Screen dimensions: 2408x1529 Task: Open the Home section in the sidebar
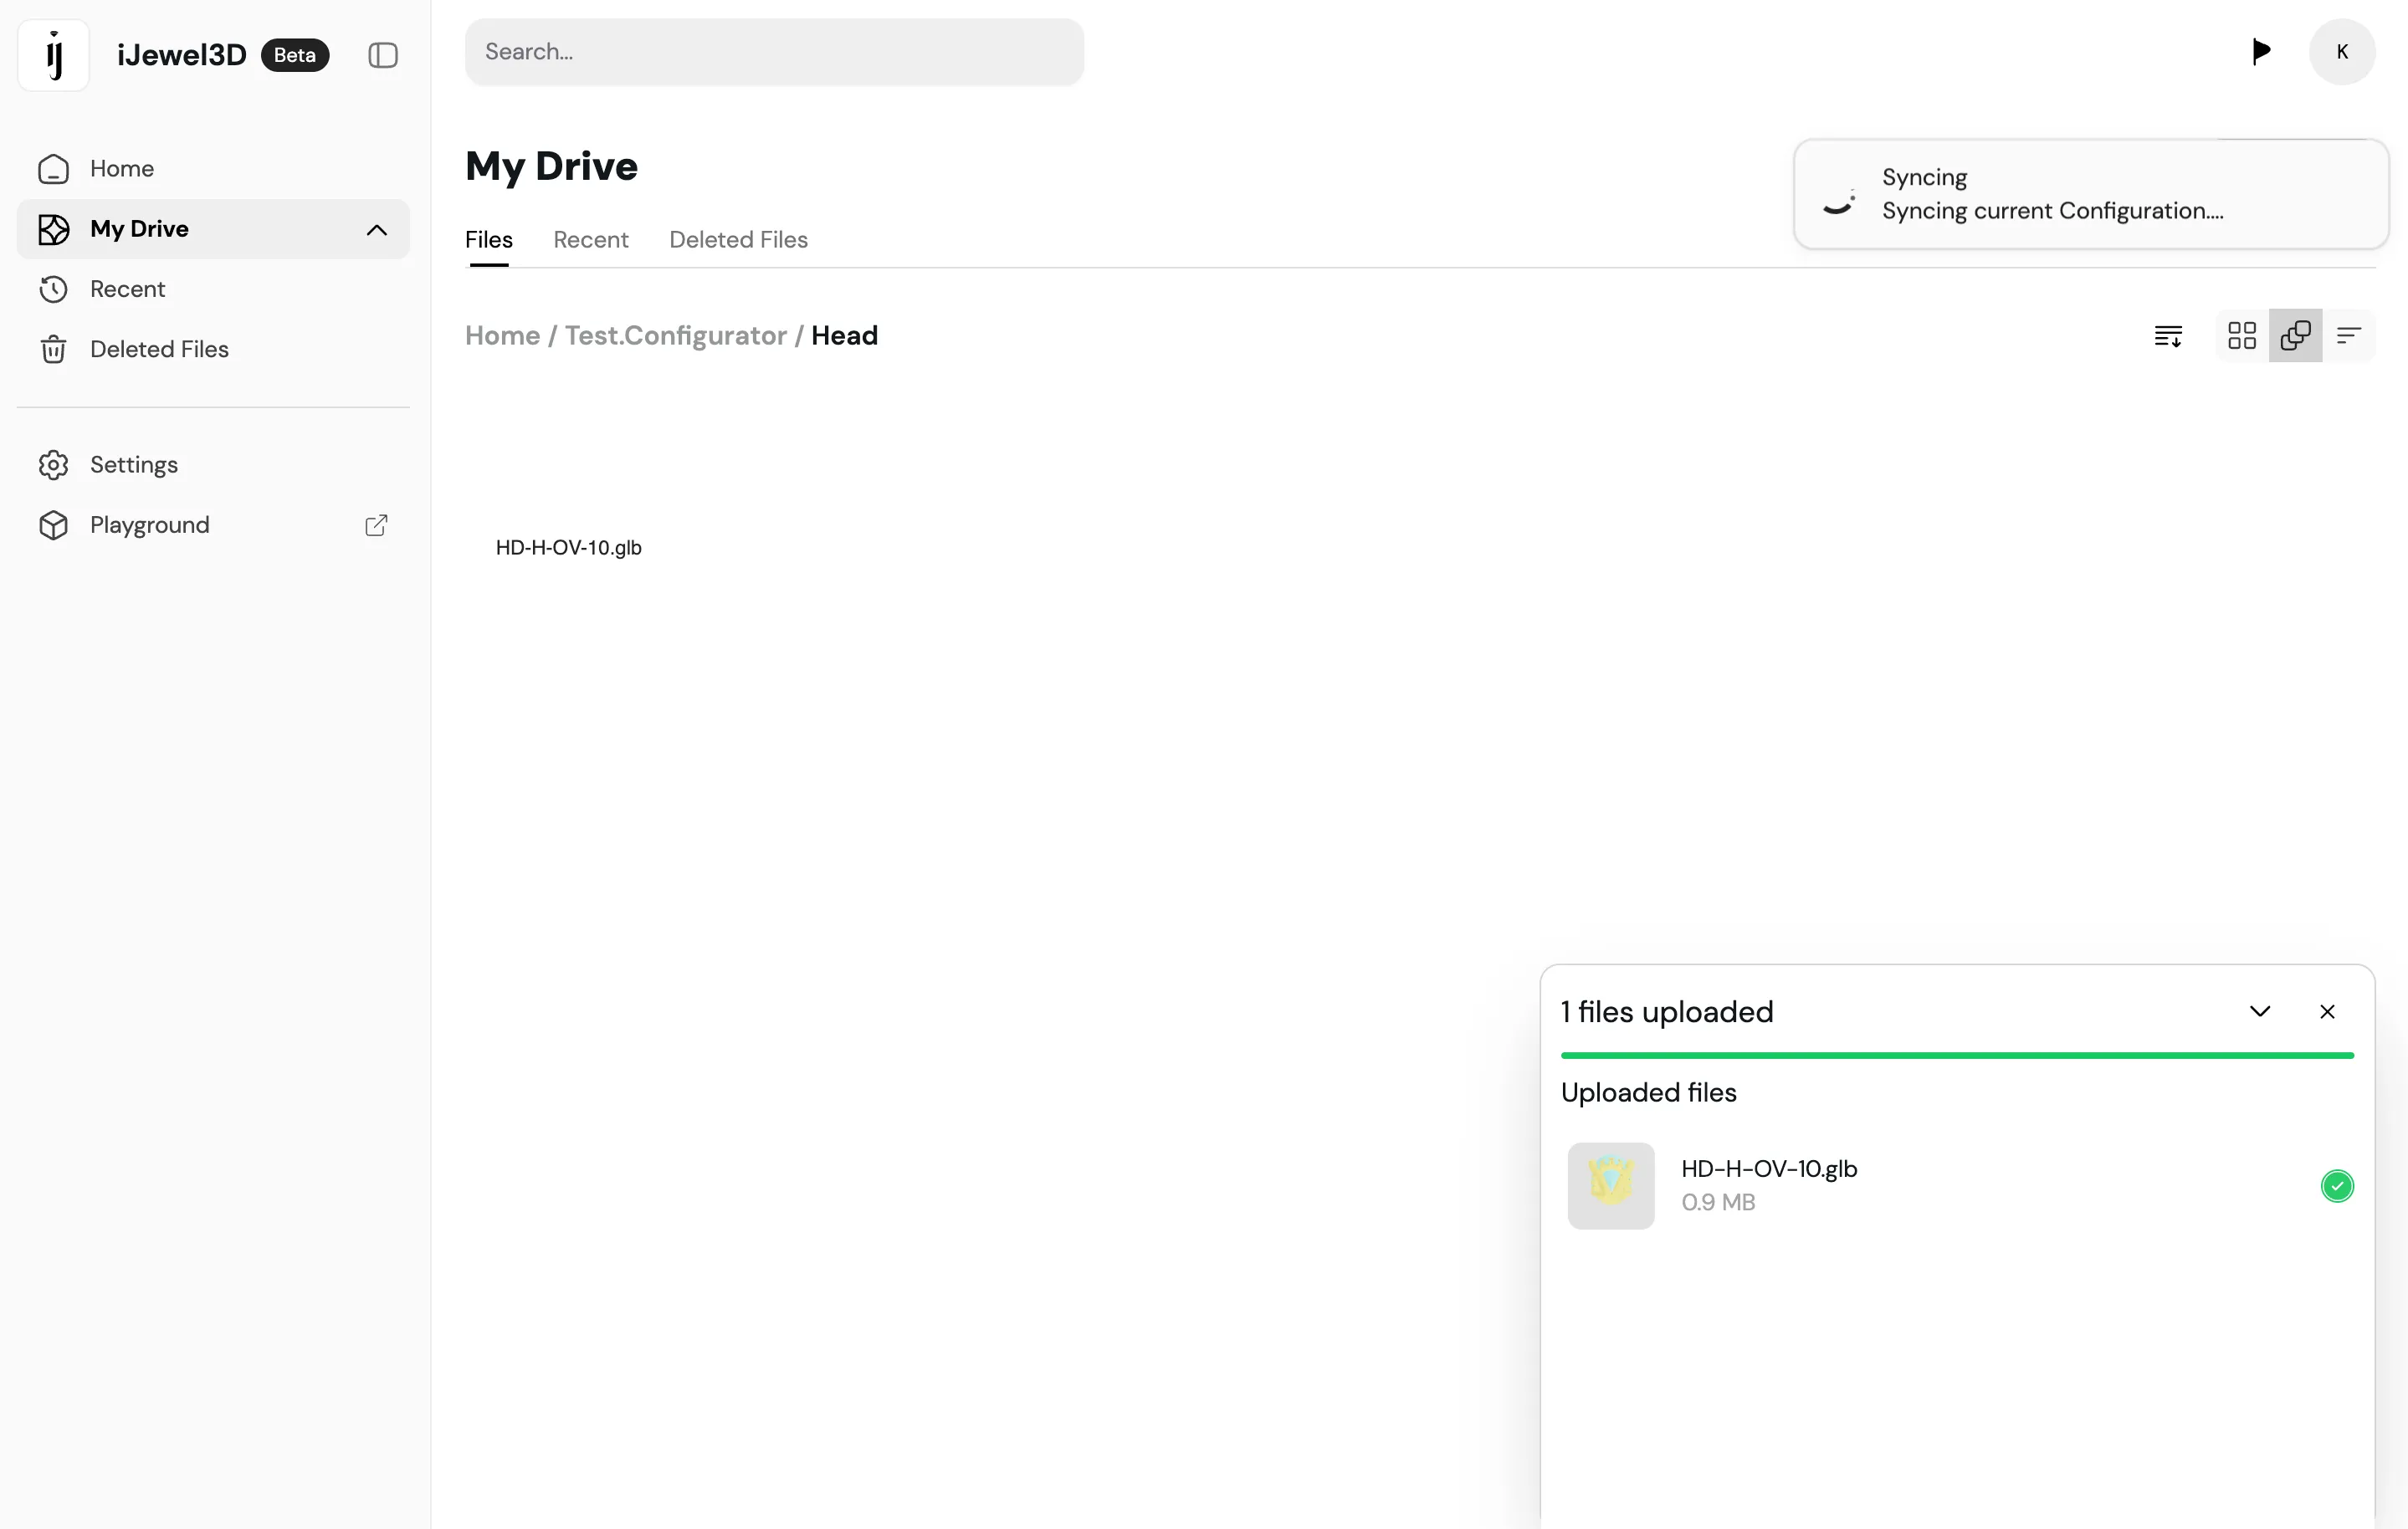point(122,168)
